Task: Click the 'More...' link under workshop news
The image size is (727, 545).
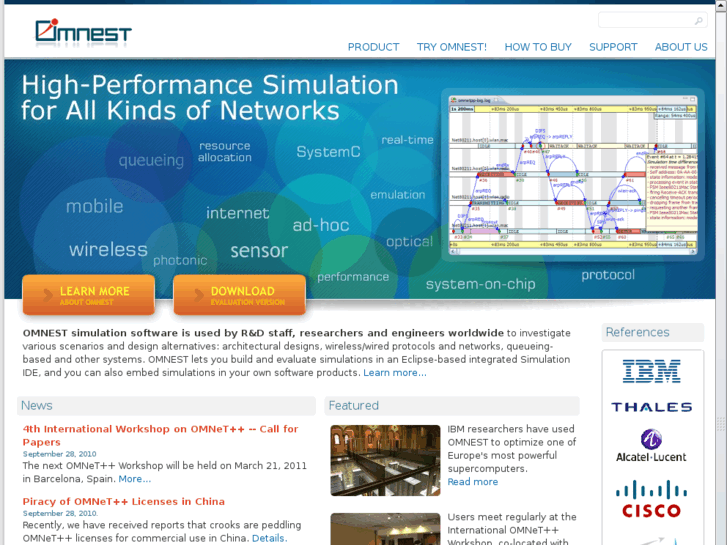Action: [x=134, y=479]
